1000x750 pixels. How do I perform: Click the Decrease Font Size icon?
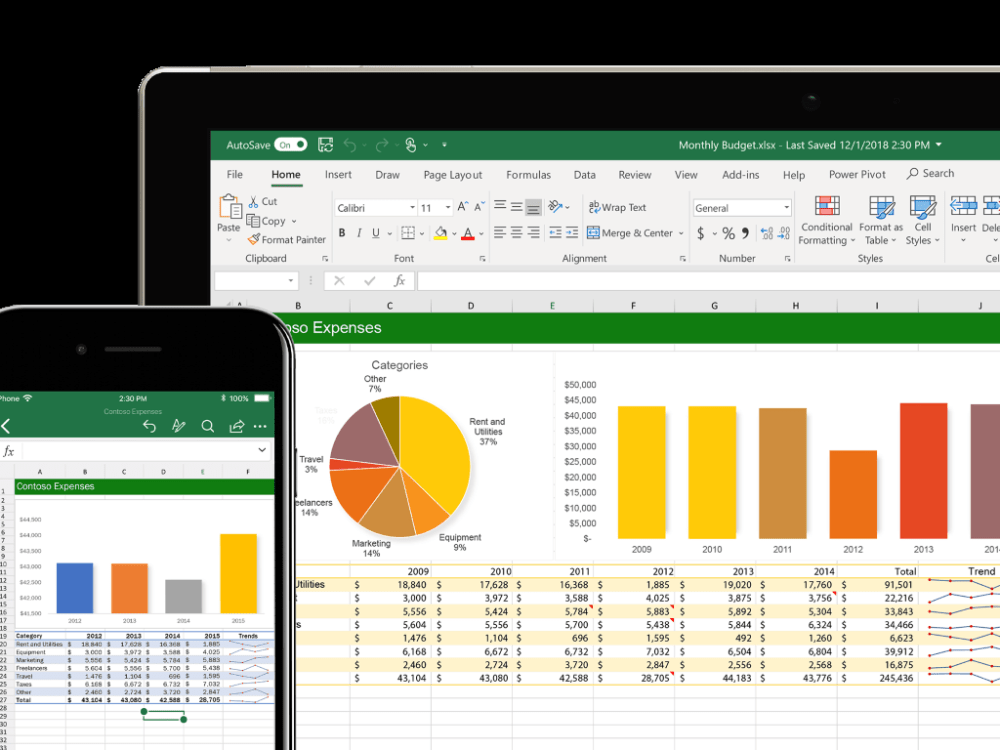pos(478,207)
